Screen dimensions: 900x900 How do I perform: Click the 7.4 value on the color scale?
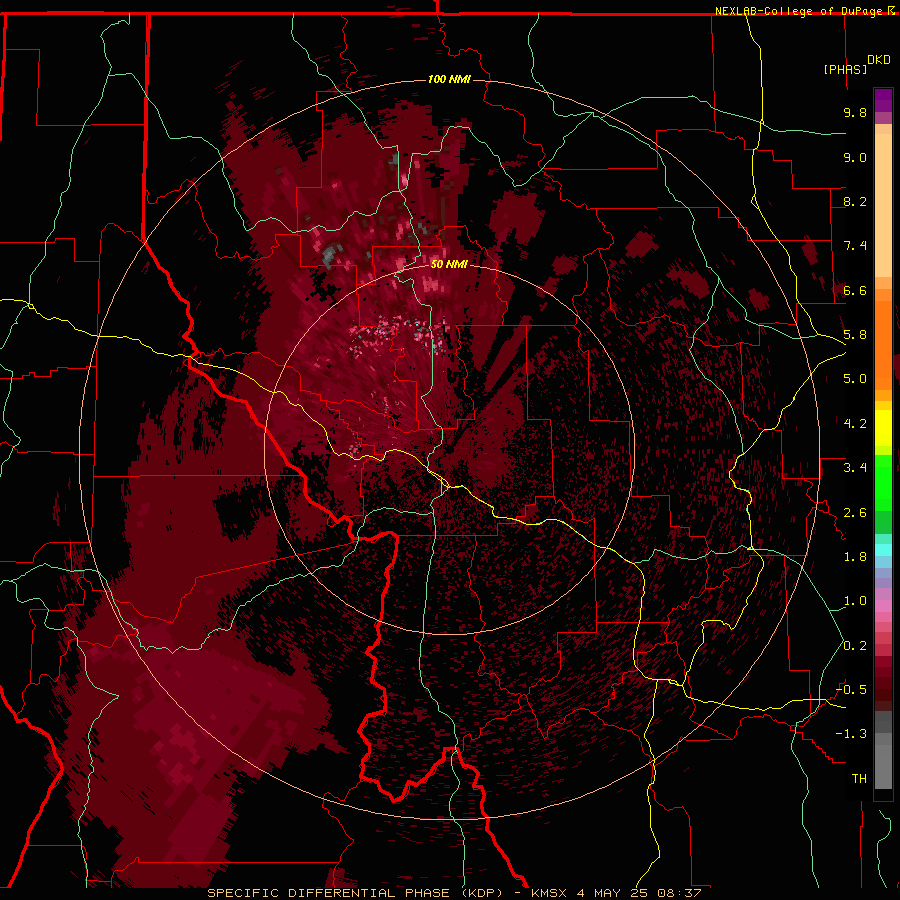tap(855, 246)
